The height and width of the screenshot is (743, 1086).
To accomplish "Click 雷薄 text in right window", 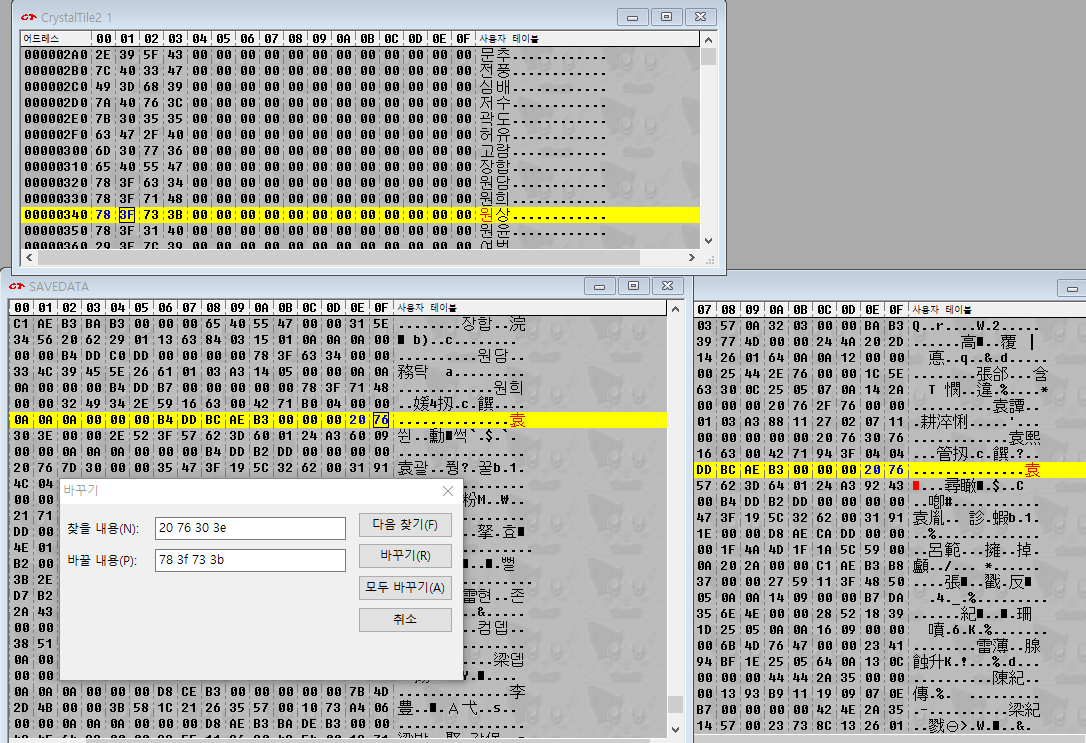I will 992,646.
